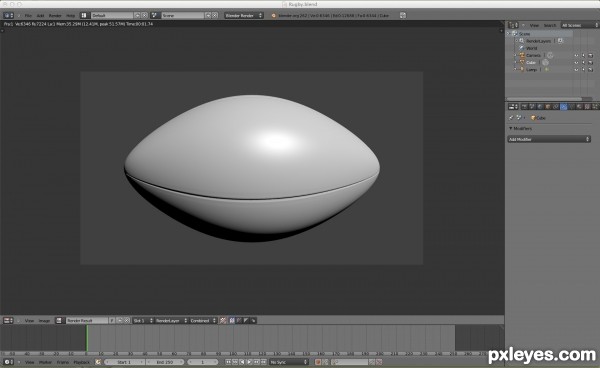Switch to Scene properties tab icon
Screen dimensions: 600x368
pyautogui.click(x=532, y=107)
